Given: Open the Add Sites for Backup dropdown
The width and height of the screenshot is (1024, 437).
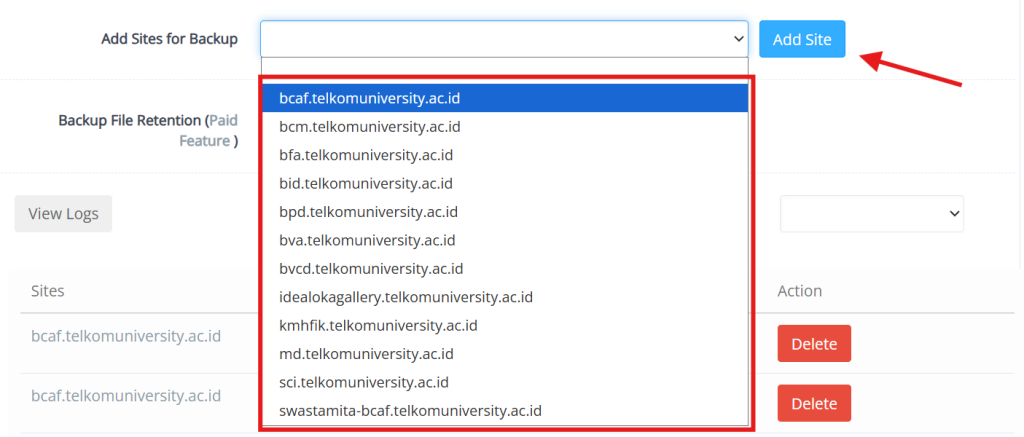Looking at the screenshot, I should (x=504, y=39).
